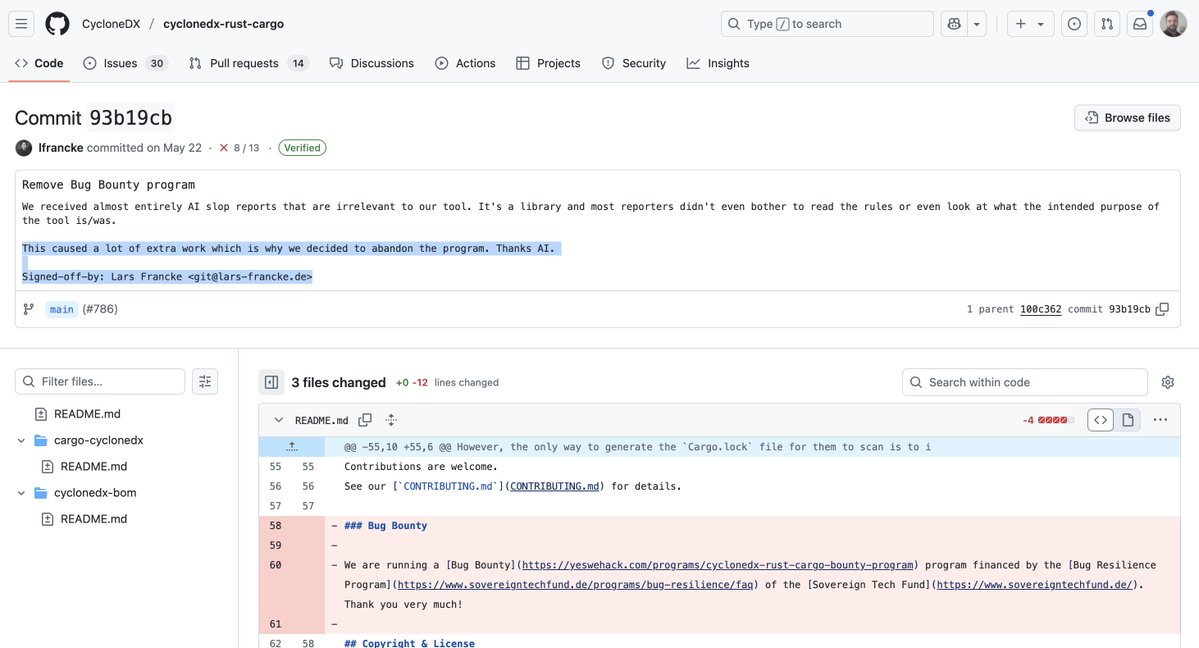Click the 'Contributions are welcome.' line

tap(421, 466)
